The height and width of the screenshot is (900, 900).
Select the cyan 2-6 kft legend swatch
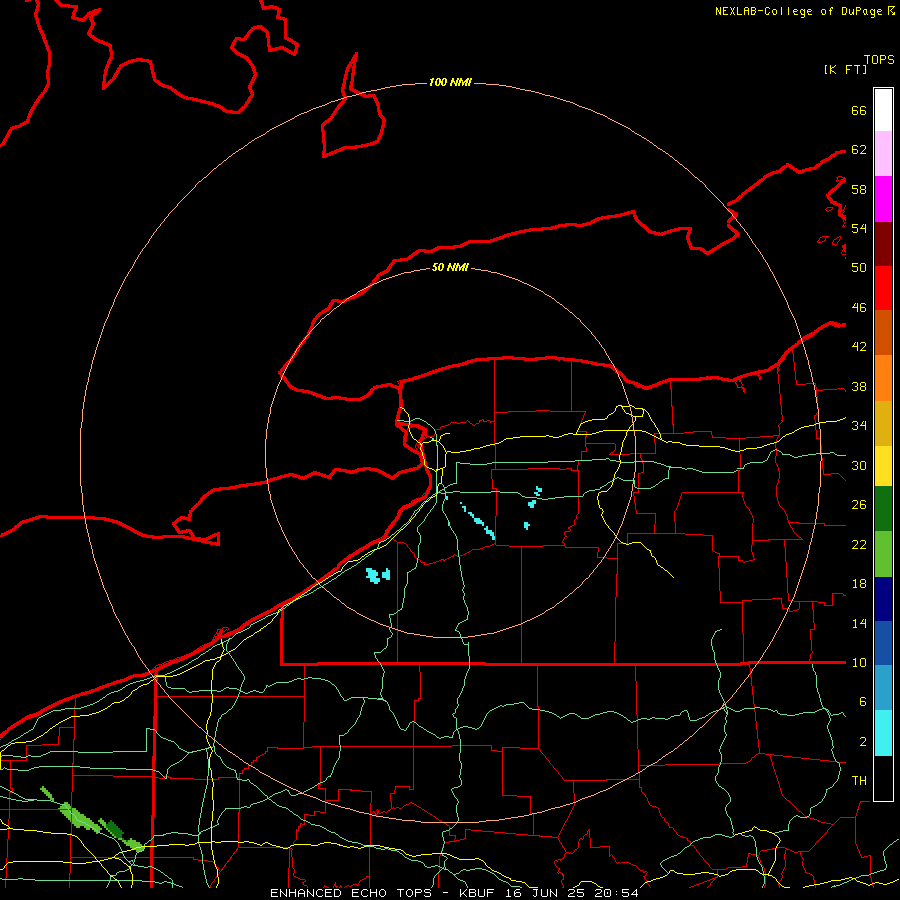[883, 733]
